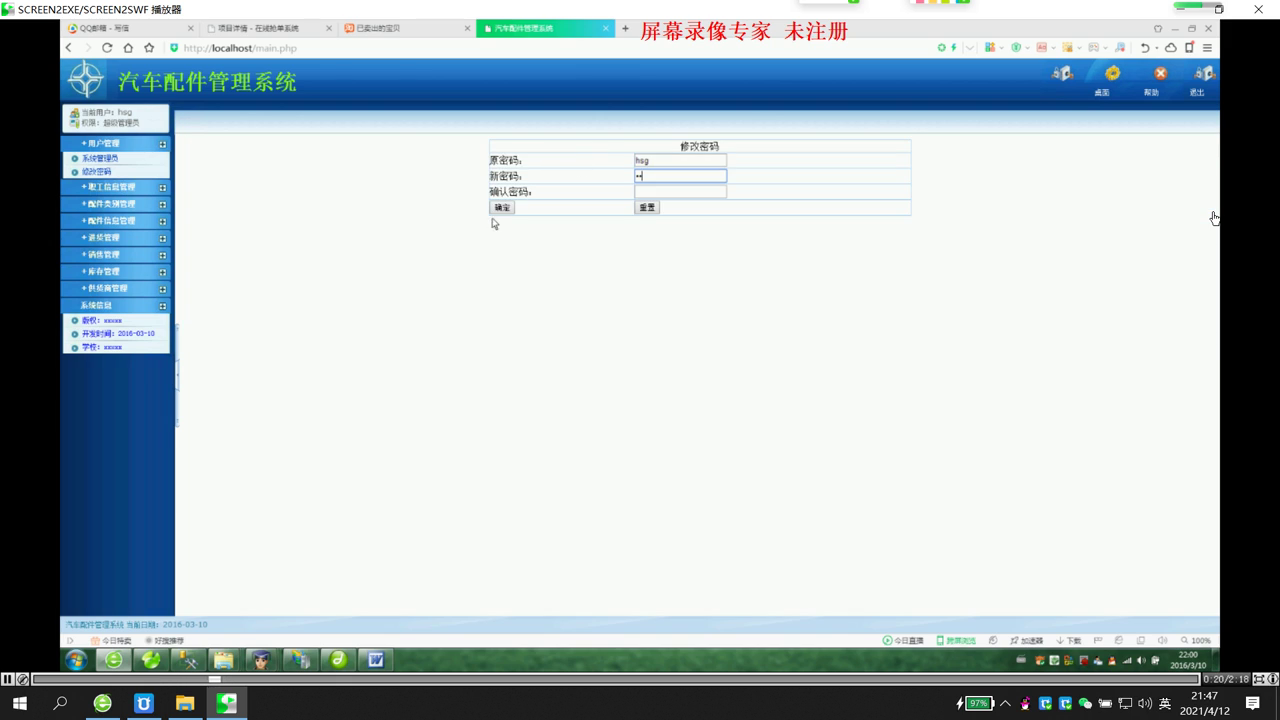This screenshot has height=720, width=1280.
Task: Switch to the 项目详情 tab
Action: point(267,28)
